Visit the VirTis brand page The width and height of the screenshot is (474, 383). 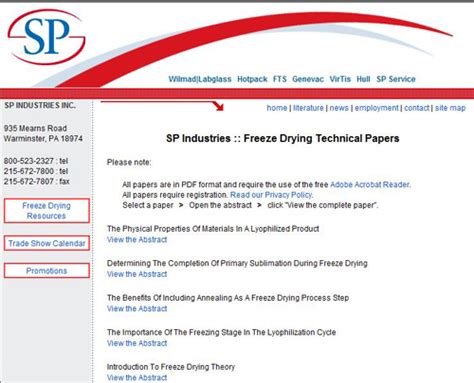click(340, 79)
